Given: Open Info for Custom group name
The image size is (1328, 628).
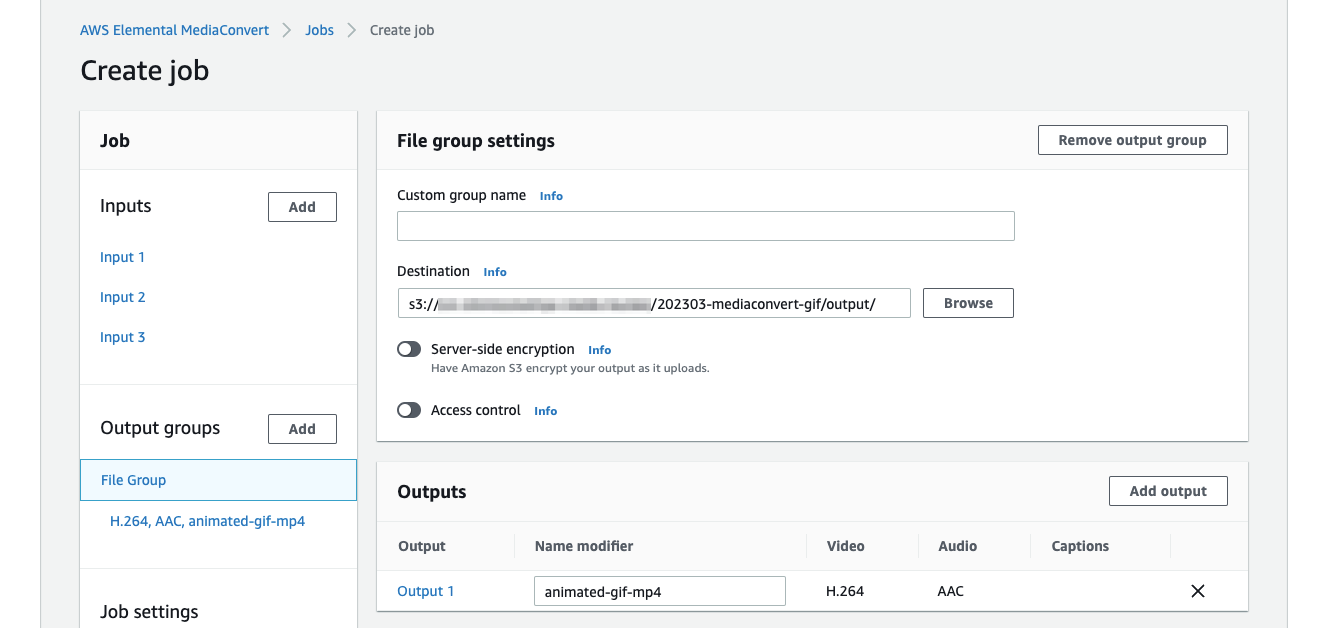Looking at the screenshot, I should tap(551, 196).
